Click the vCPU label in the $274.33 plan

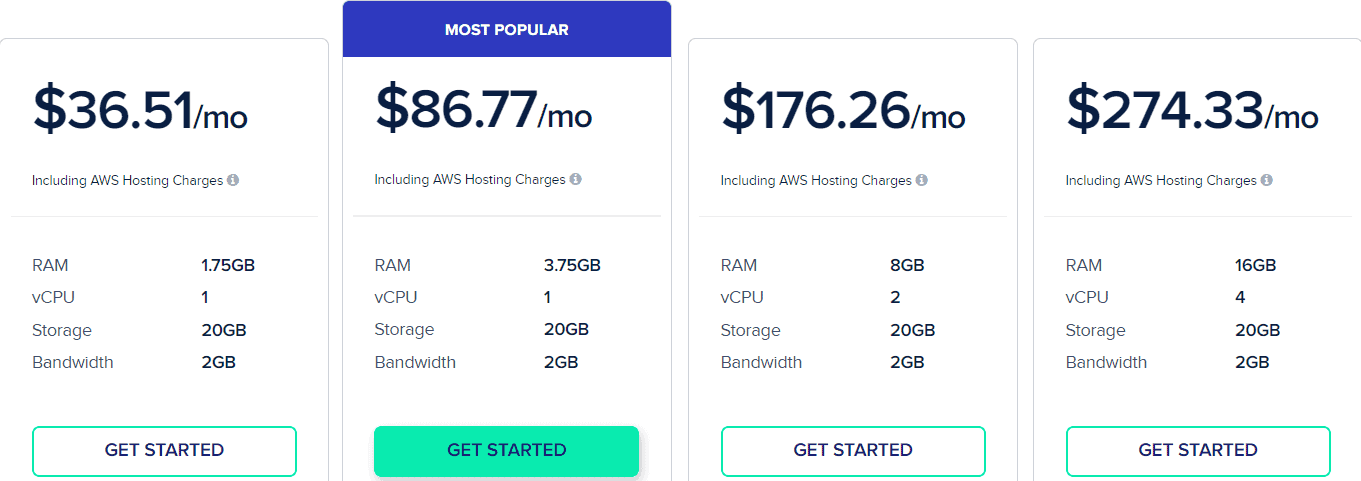1087,298
